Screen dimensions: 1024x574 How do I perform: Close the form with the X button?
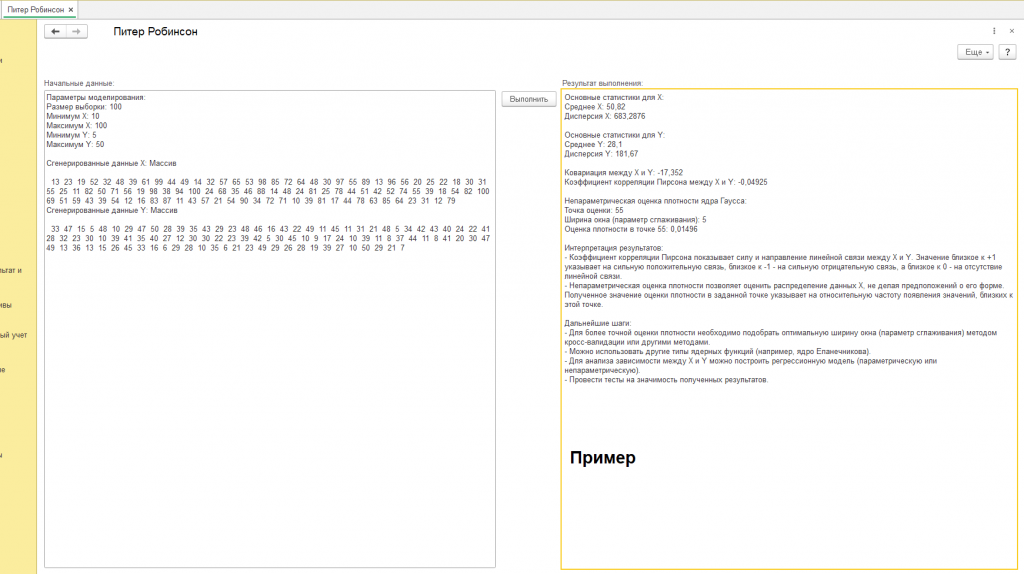point(1012,31)
